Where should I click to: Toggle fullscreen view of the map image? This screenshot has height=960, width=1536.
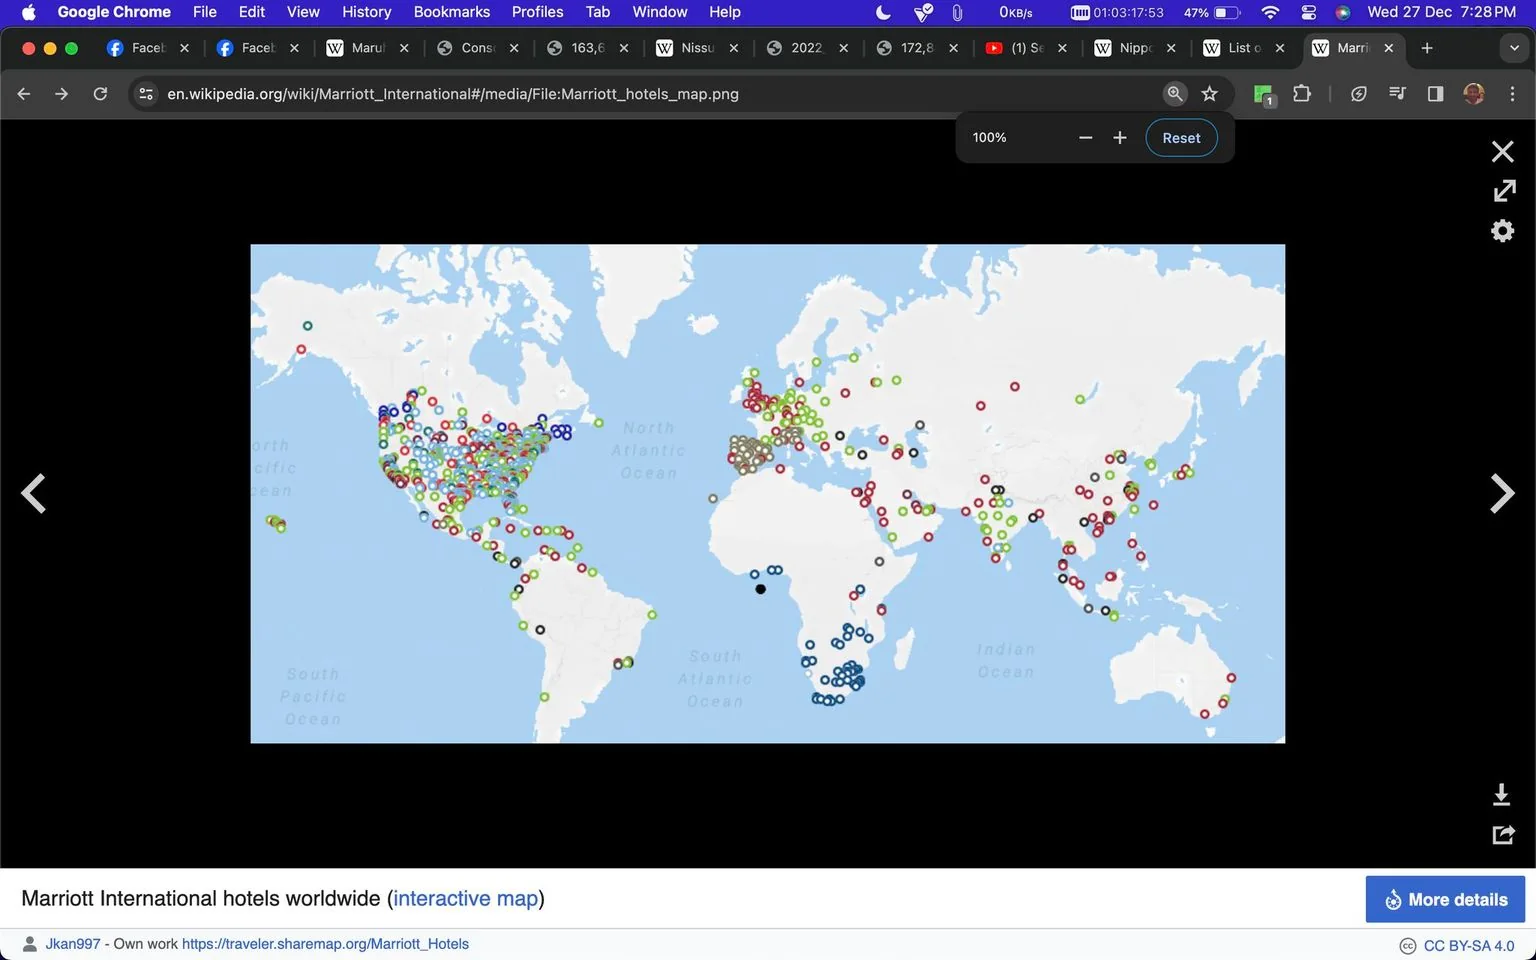(x=1503, y=191)
